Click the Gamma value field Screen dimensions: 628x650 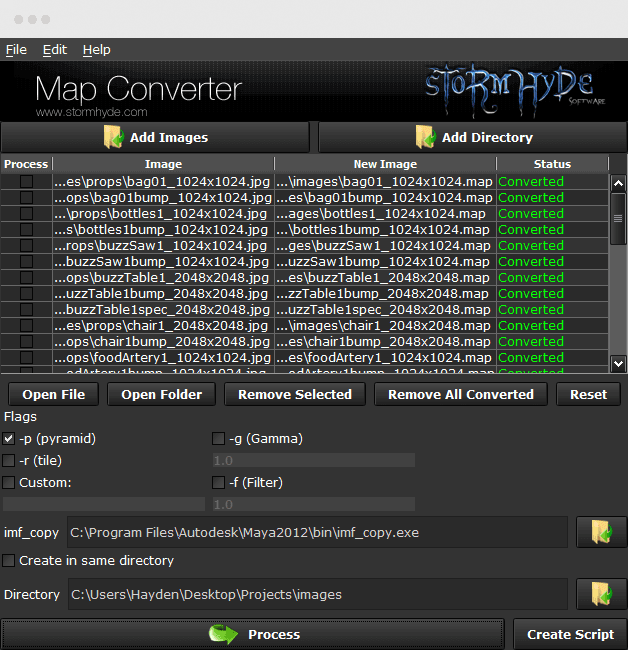click(313, 460)
